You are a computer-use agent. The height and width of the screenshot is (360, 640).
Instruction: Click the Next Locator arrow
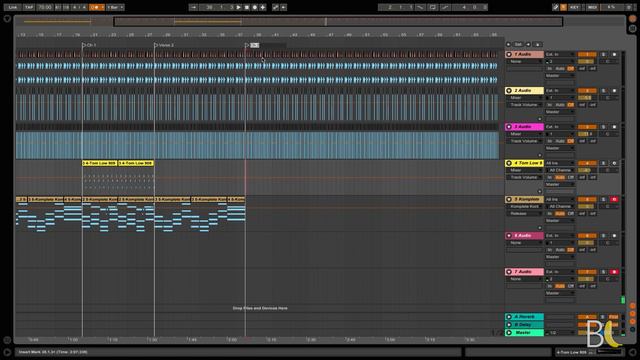pyautogui.click(x=528, y=44)
